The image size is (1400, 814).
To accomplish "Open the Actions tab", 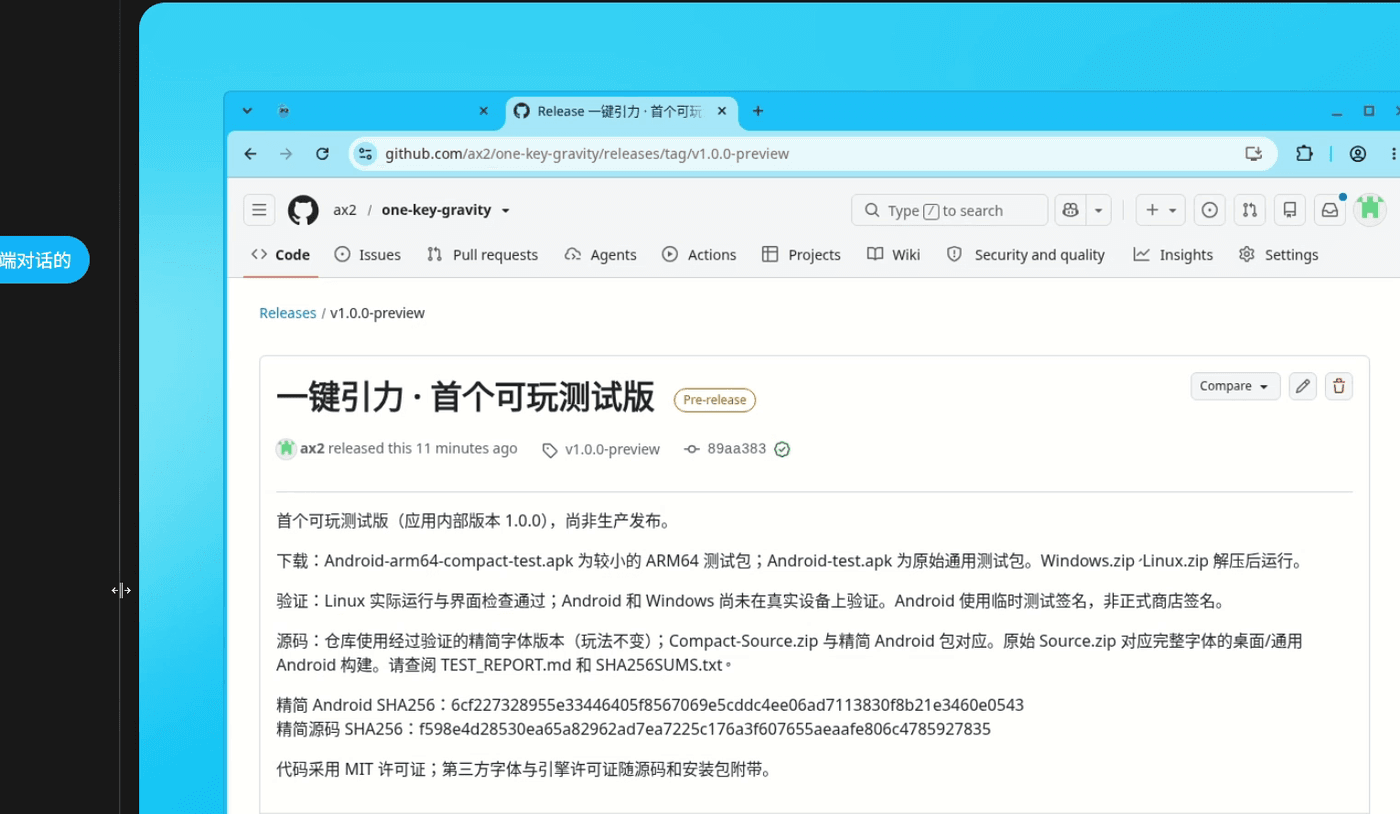I will (699, 255).
